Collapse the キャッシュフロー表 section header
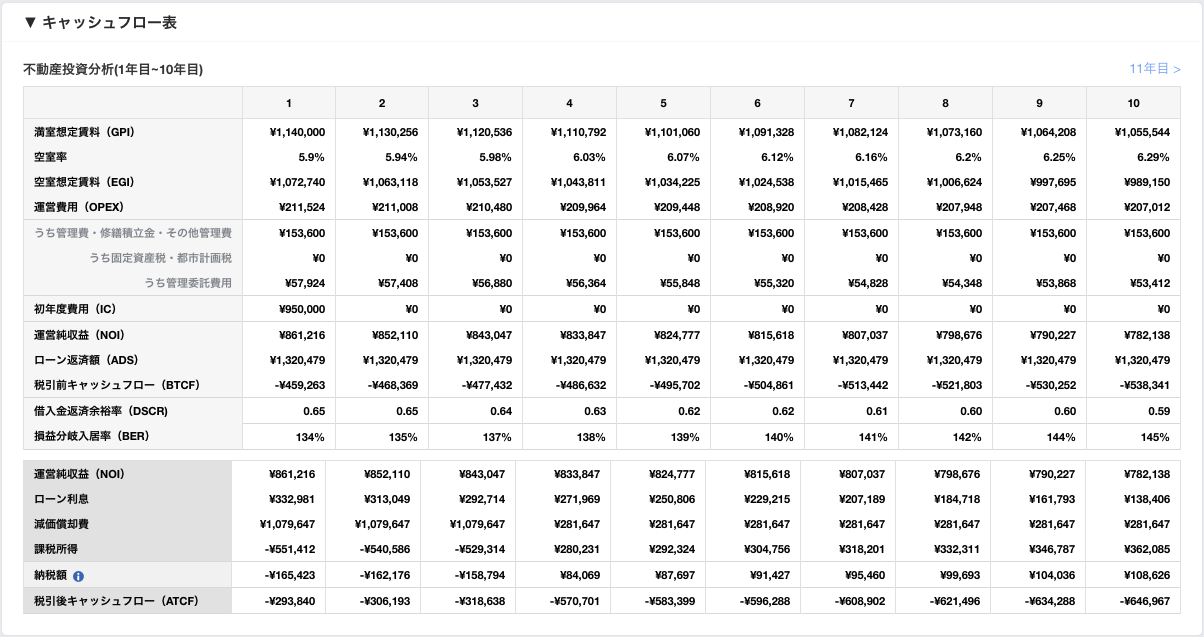The height and width of the screenshot is (637, 1204). (x=100, y=22)
